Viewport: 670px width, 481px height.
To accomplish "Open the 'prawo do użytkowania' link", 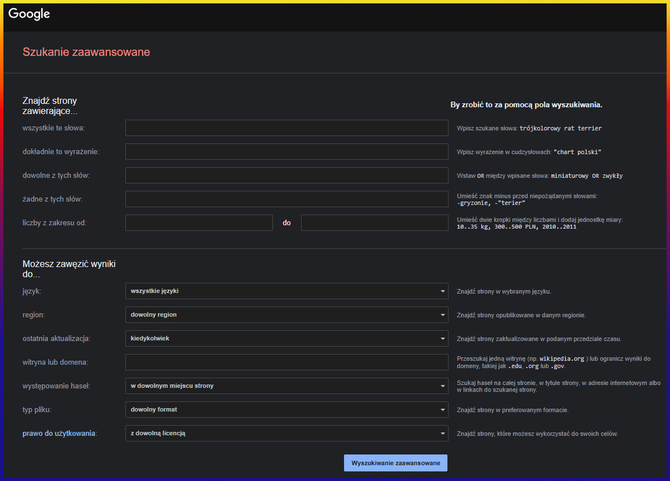I will coord(59,434).
